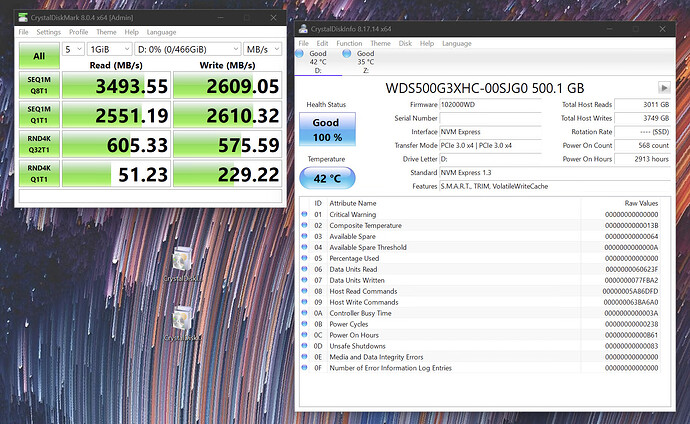The width and height of the screenshot is (690, 424).
Task: Select the D: disk tab at 42 °C
Action: pyautogui.click(x=318, y=62)
